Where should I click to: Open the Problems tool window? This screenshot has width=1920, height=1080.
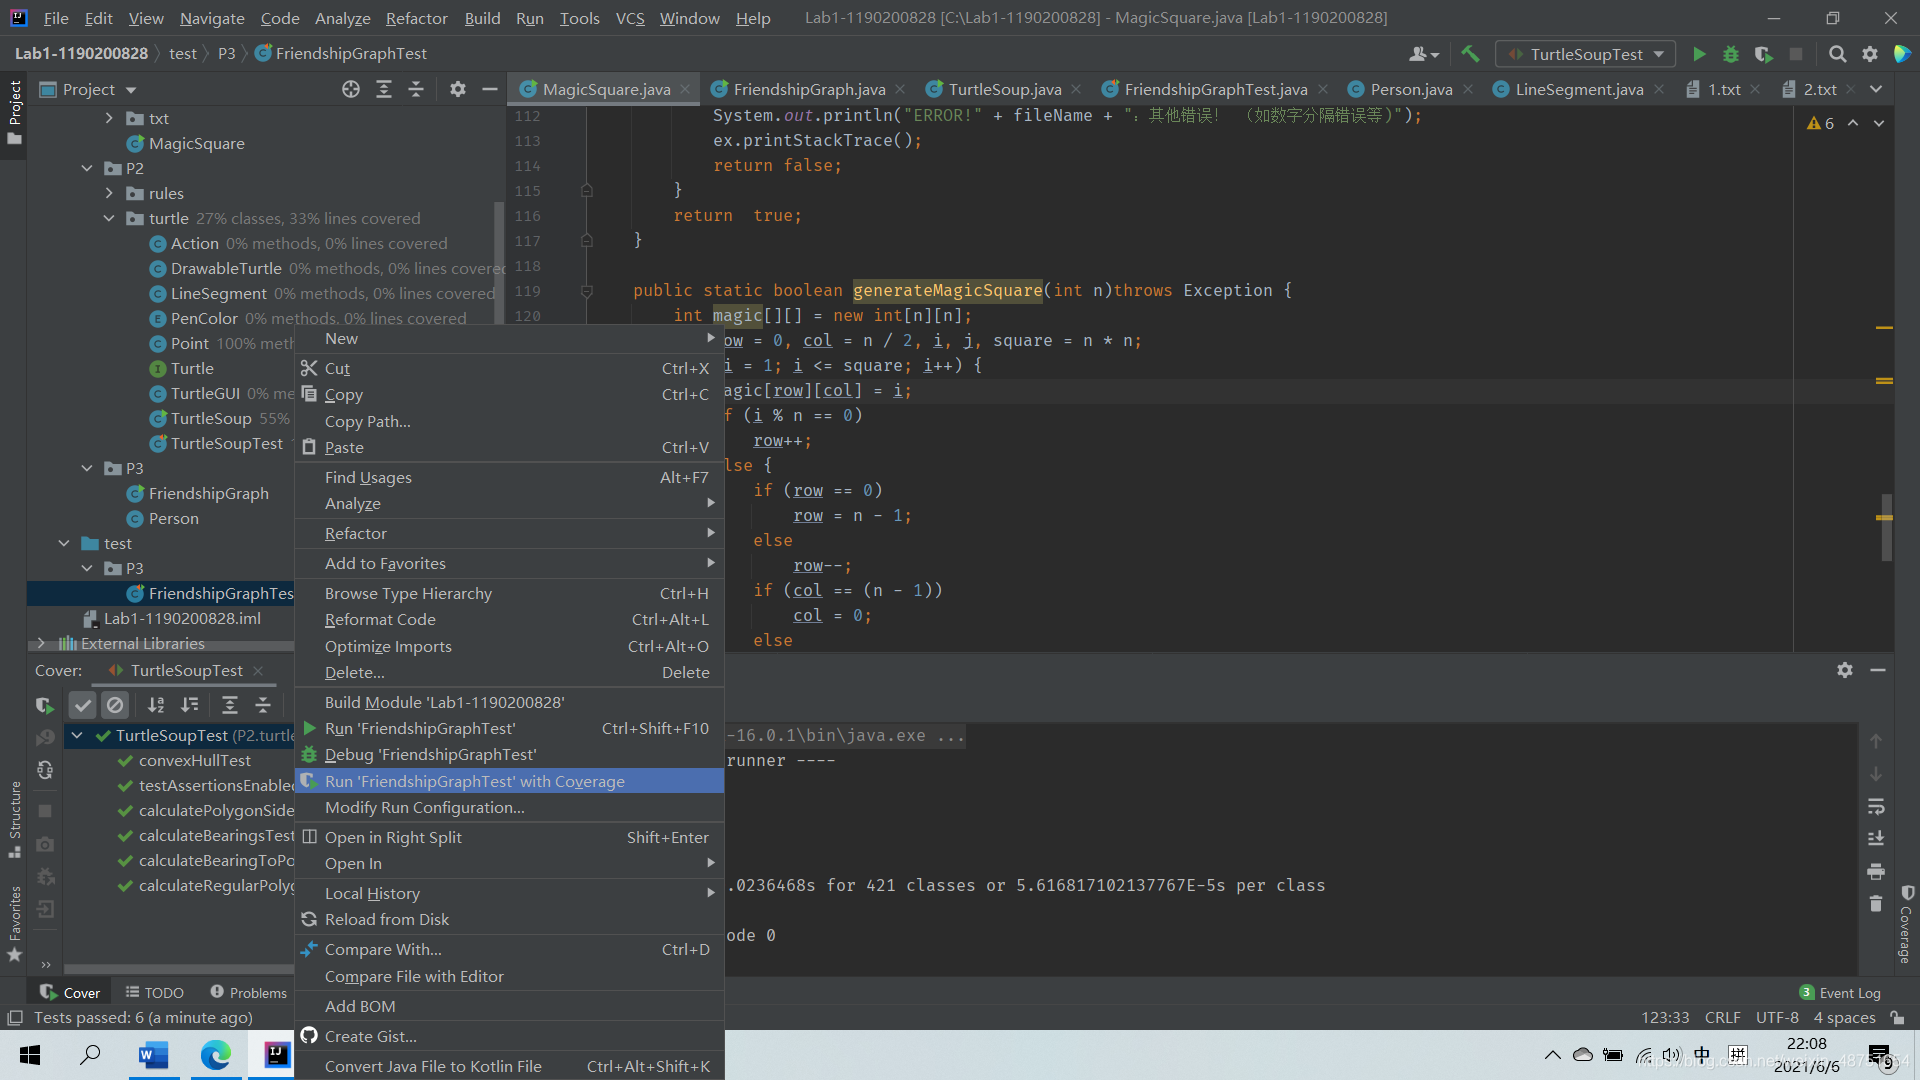click(x=248, y=992)
